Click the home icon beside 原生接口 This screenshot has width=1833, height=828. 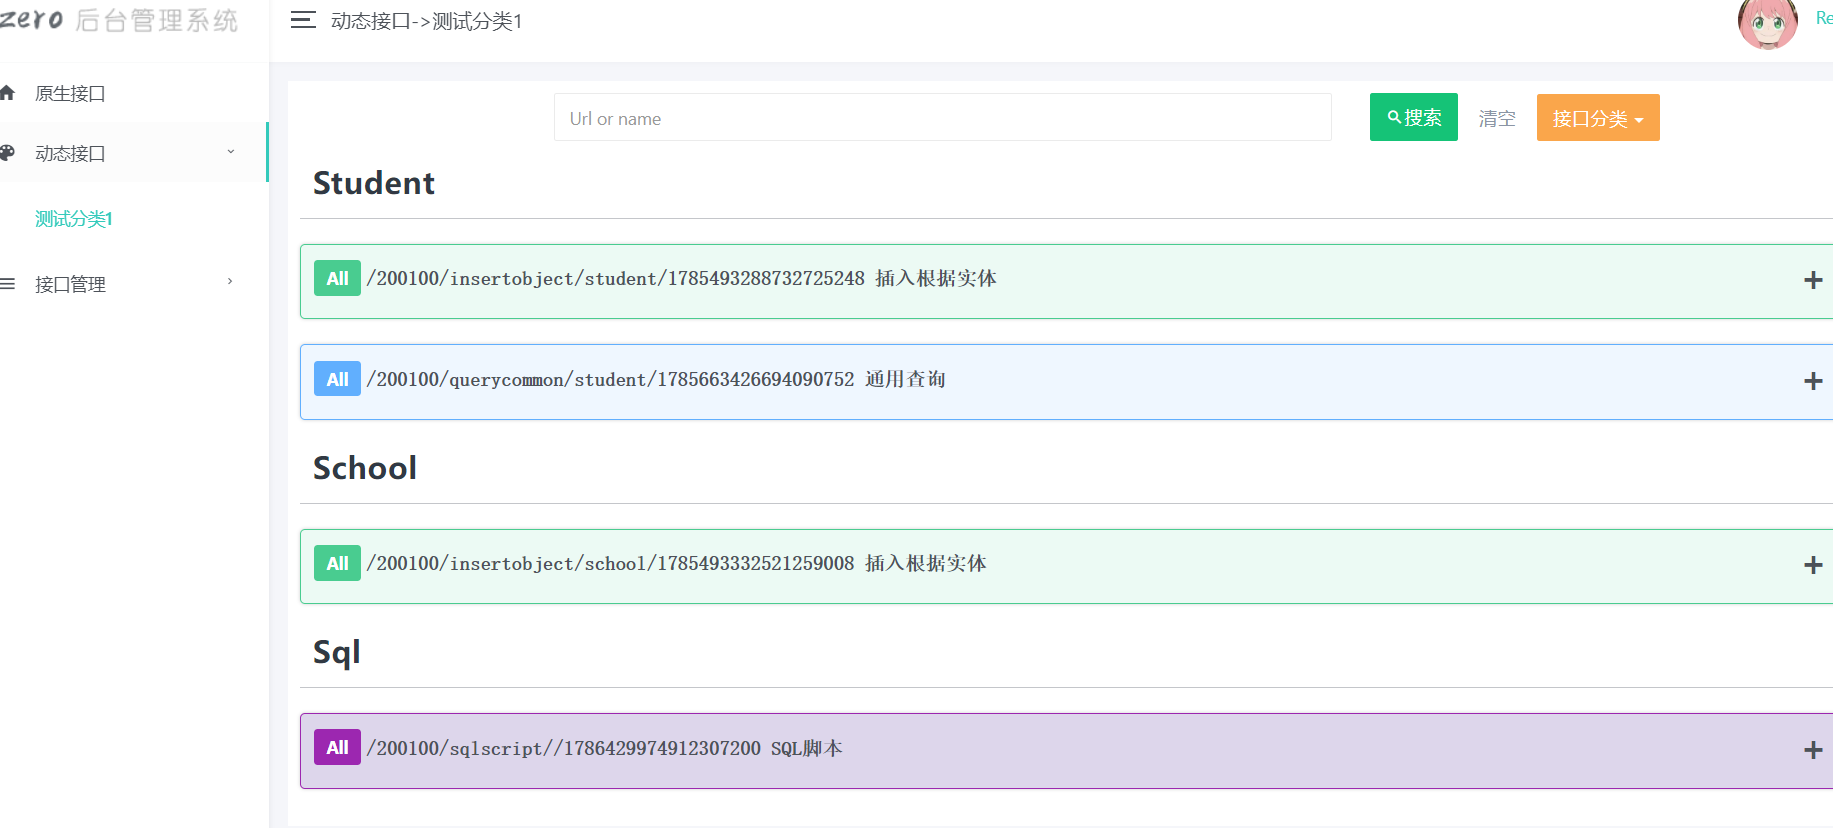[8, 93]
